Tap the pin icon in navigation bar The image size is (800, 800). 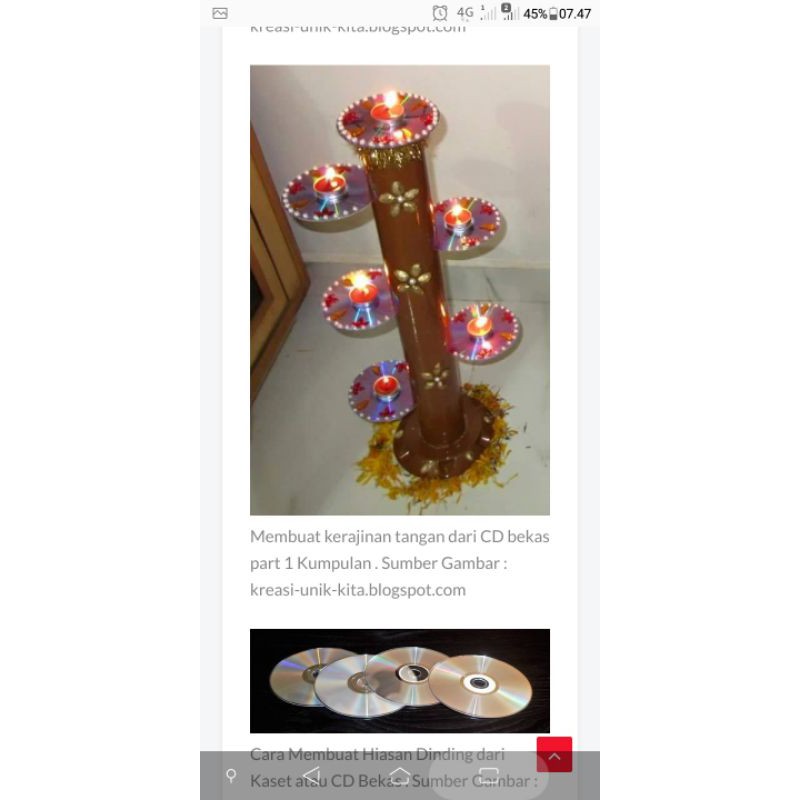[x=231, y=776]
